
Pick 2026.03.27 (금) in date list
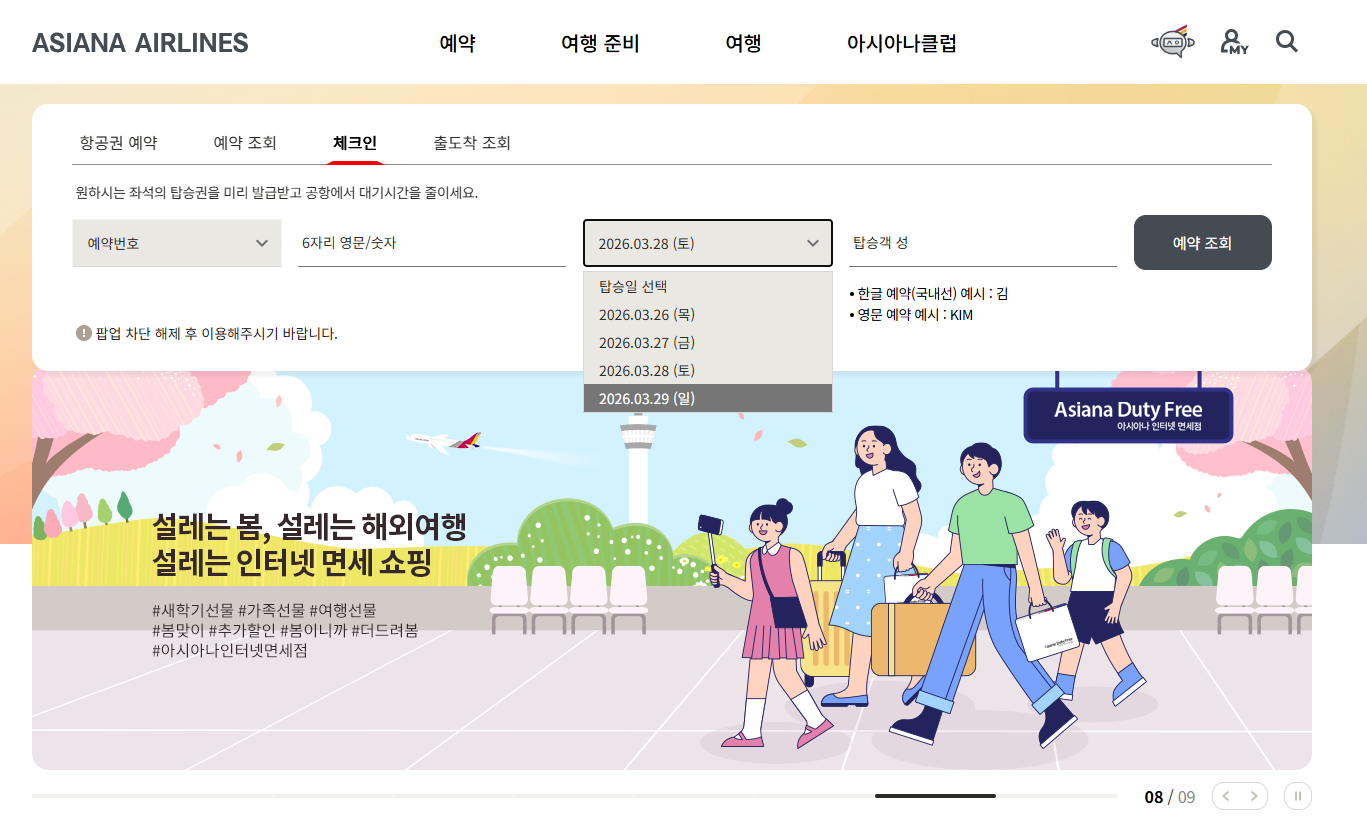tap(707, 342)
